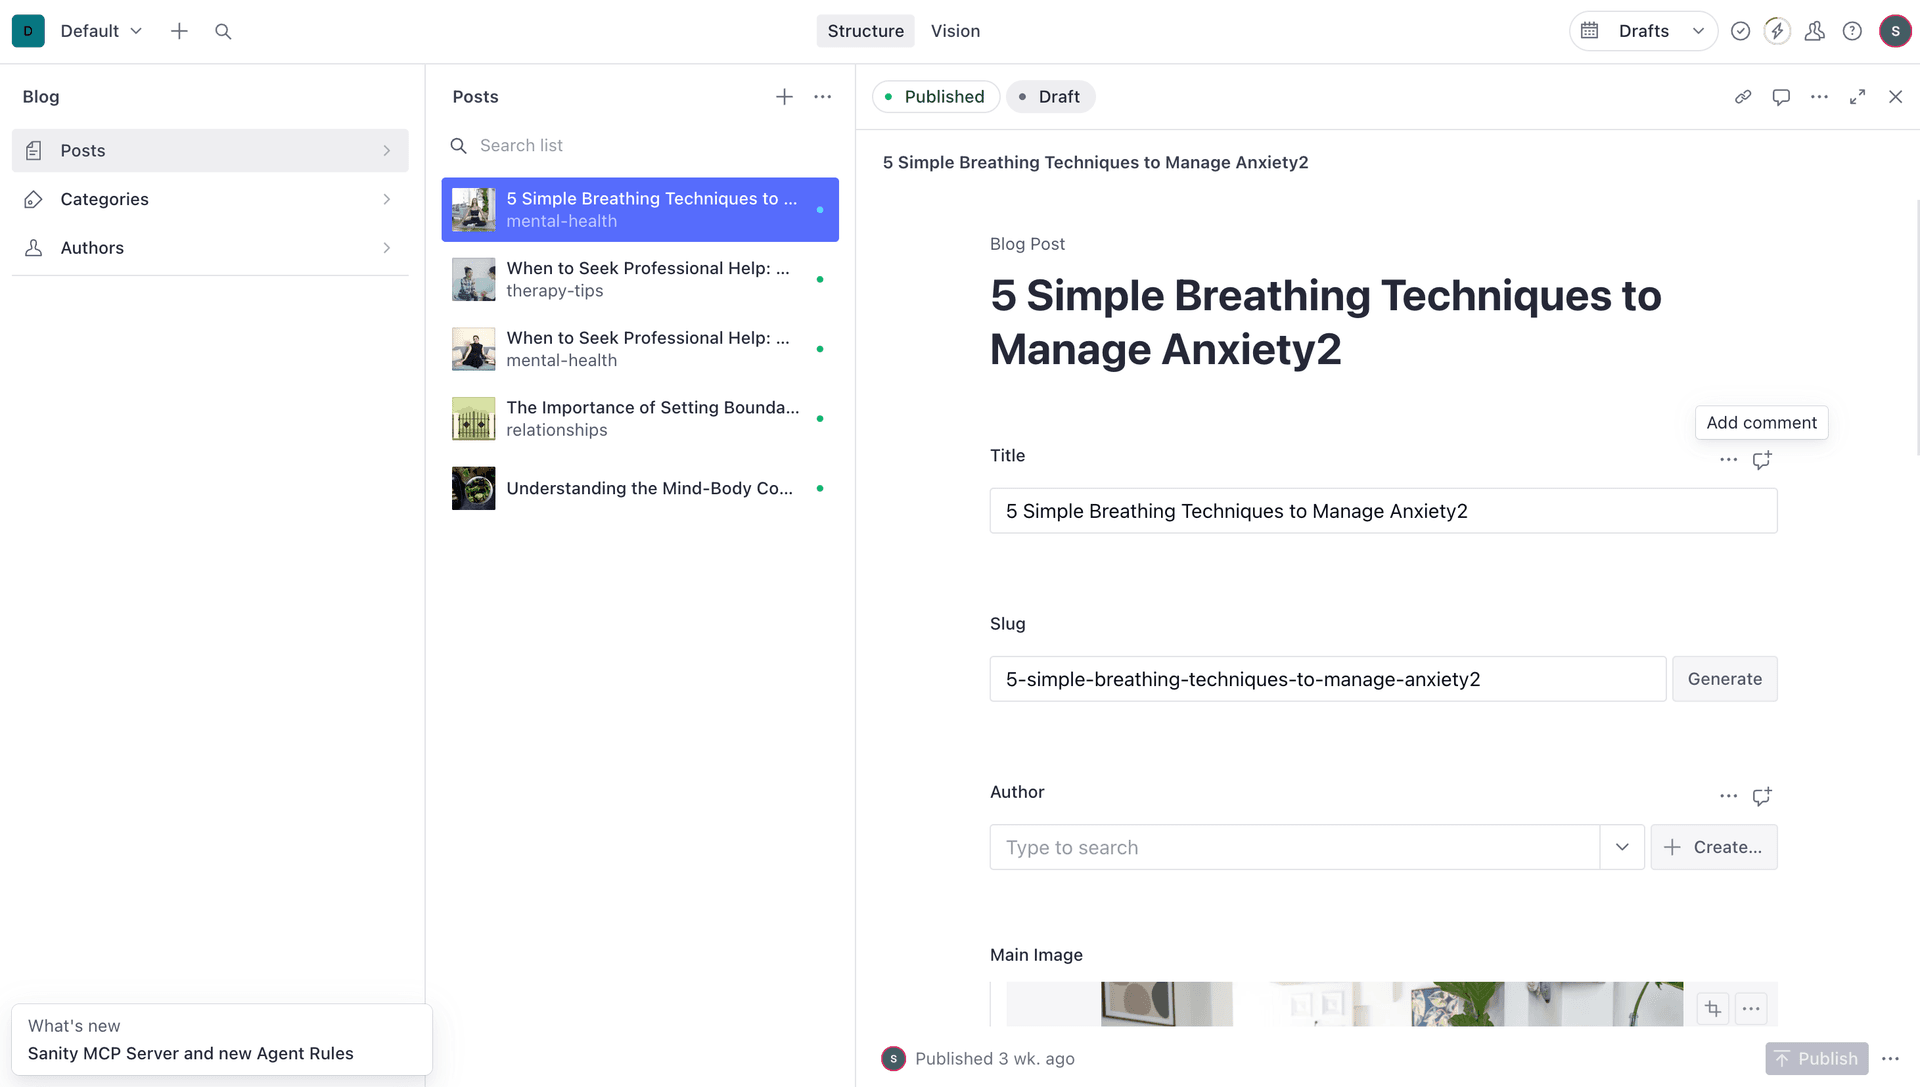Expand the document pane to full screen

tap(1857, 96)
